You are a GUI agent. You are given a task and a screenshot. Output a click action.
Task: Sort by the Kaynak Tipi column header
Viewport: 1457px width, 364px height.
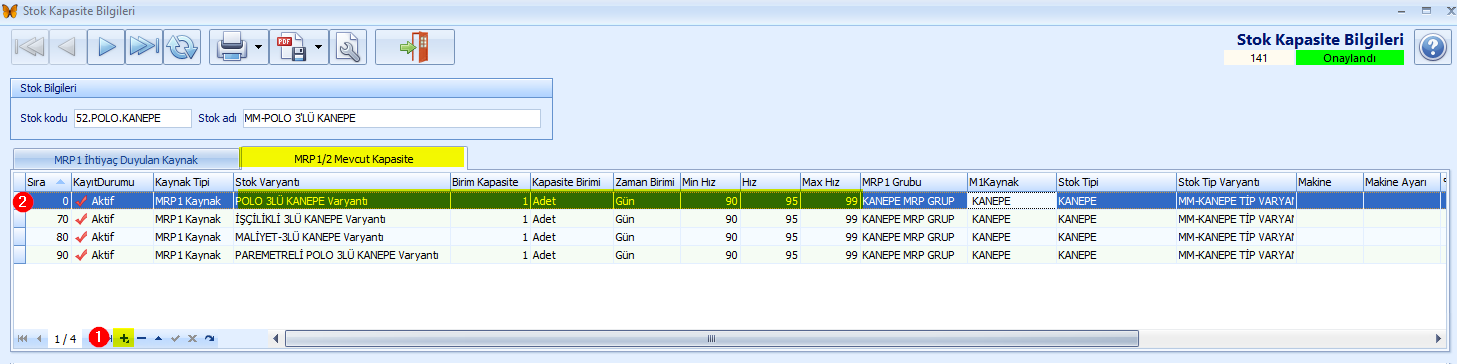pos(192,182)
